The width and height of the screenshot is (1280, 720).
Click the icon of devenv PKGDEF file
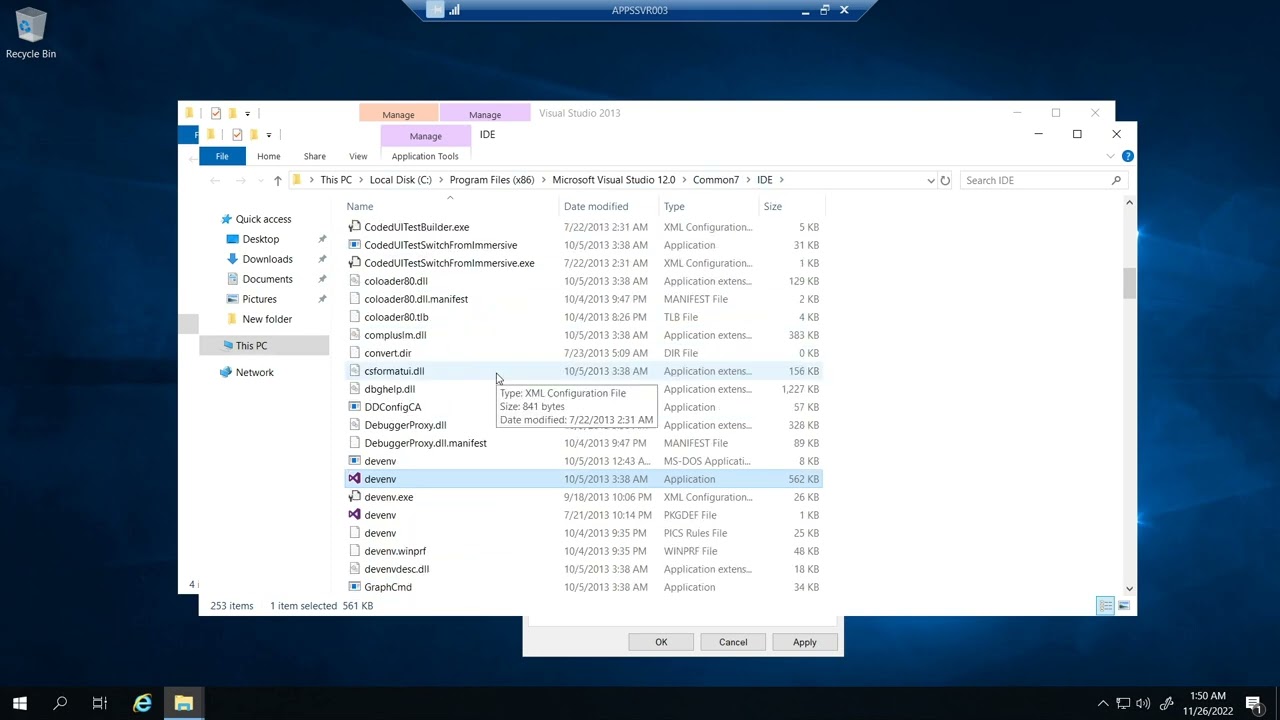coord(354,515)
